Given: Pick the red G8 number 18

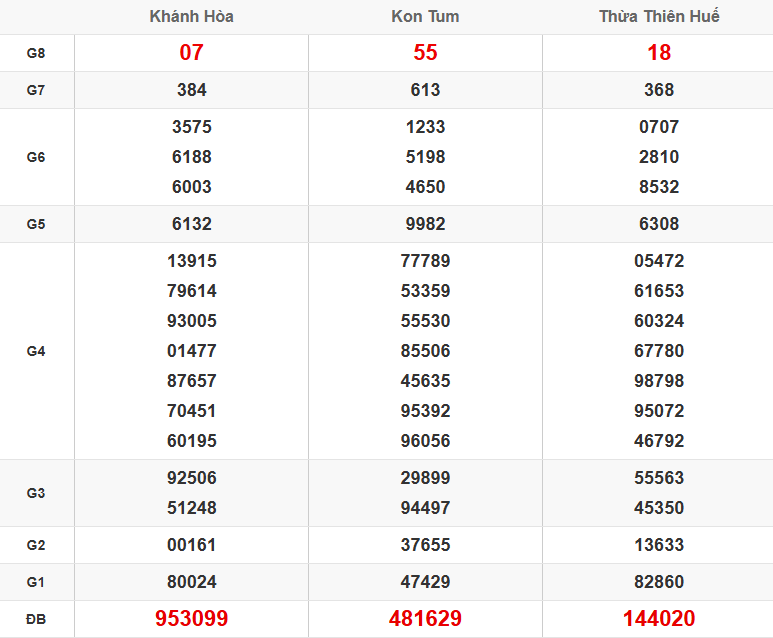Looking at the screenshot, I should coord(659,53).
